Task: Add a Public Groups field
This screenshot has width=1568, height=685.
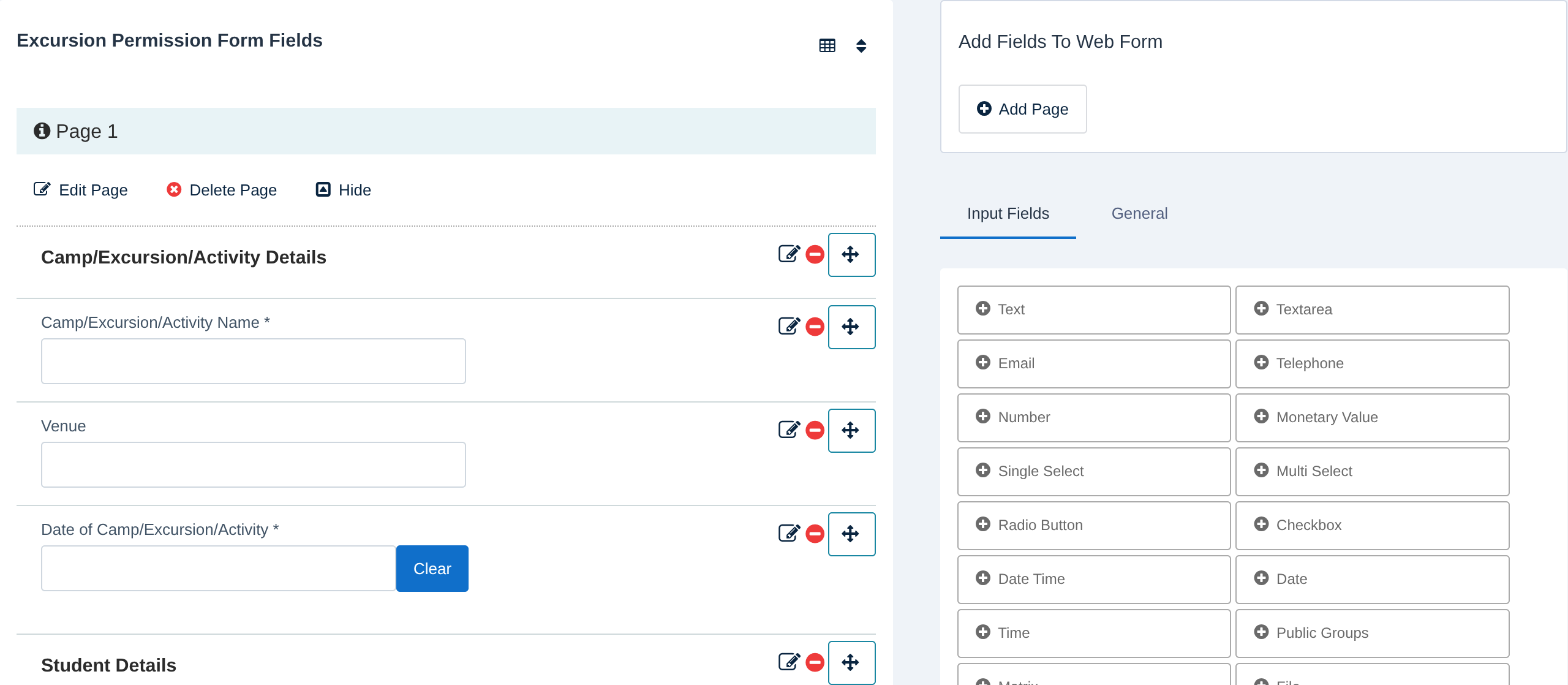Action: 1372,634
